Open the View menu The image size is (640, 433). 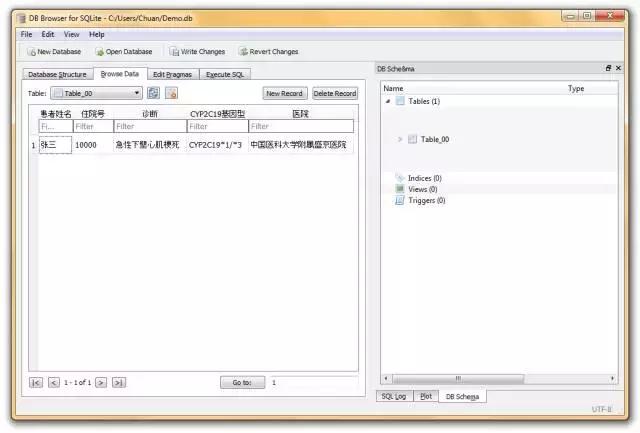[x=71, y=34]
